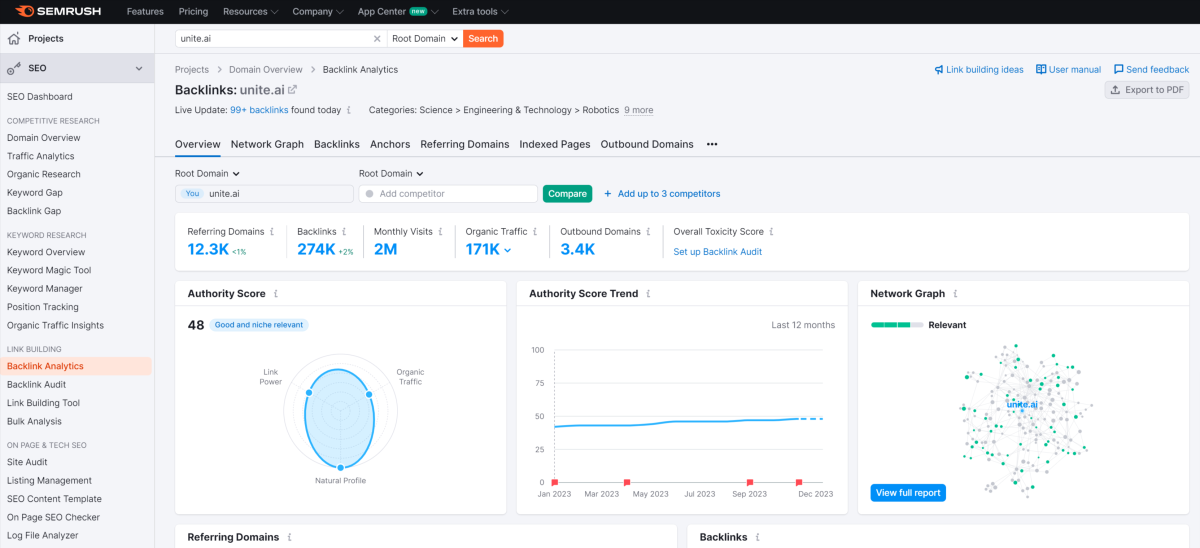Click info icon beside Live Update
Screen dimensions: 1200x548
[x=349, y=110]
